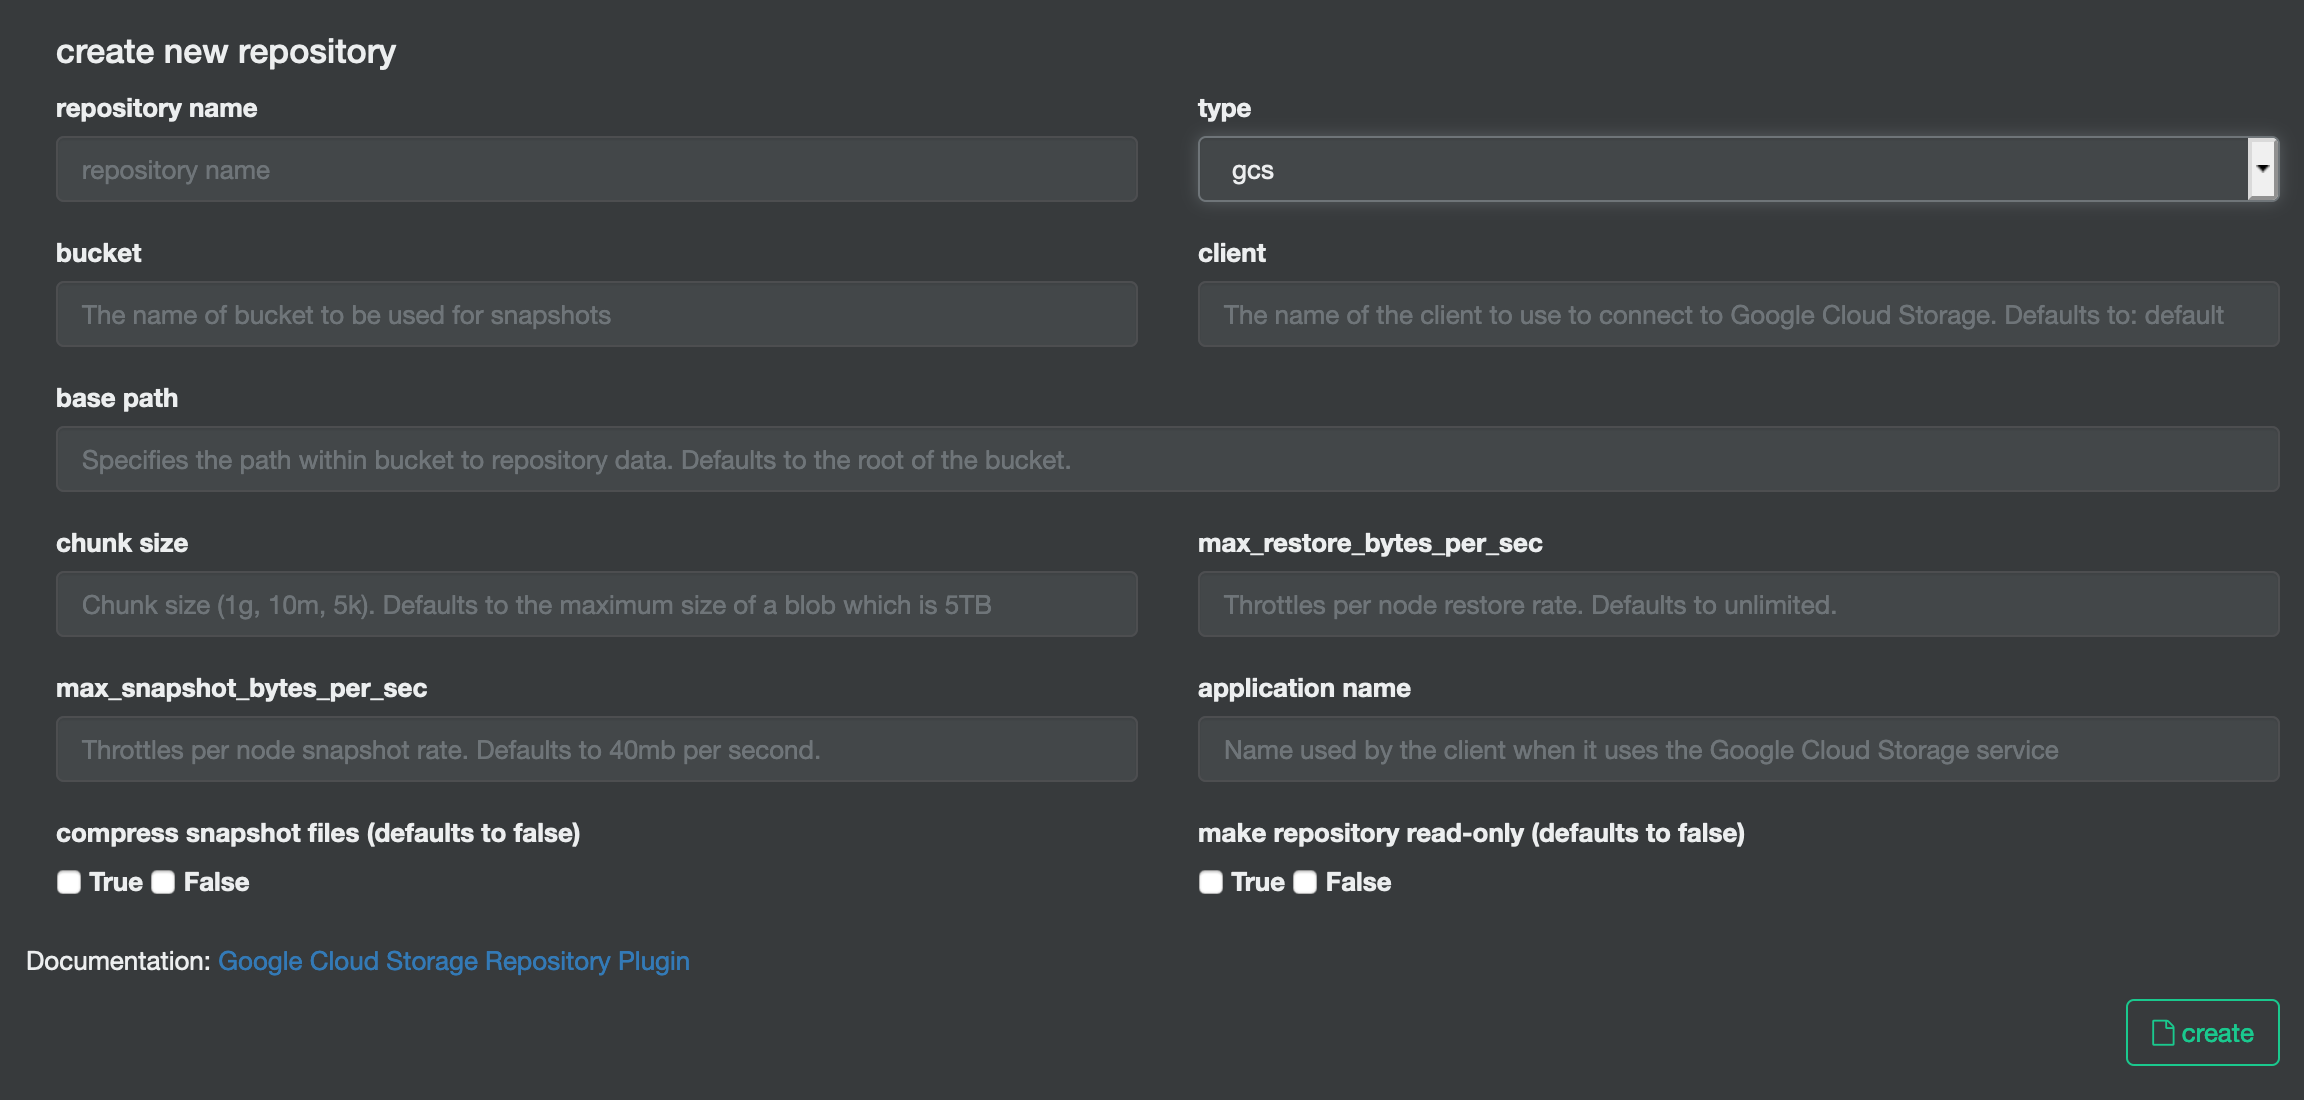Click the True label under compress snapshot
This screenshot has height=1100, width=2304.
point(116,882)
